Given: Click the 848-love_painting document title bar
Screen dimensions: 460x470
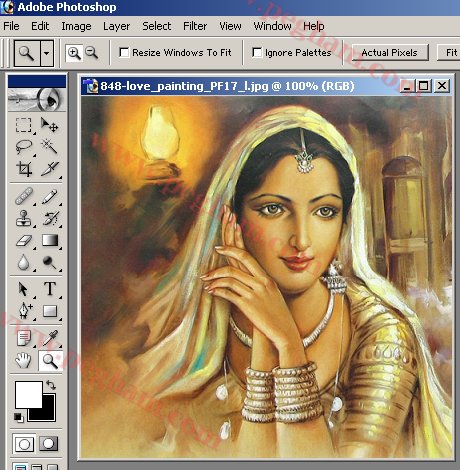Looking at the screenshot, I should 227,86.
